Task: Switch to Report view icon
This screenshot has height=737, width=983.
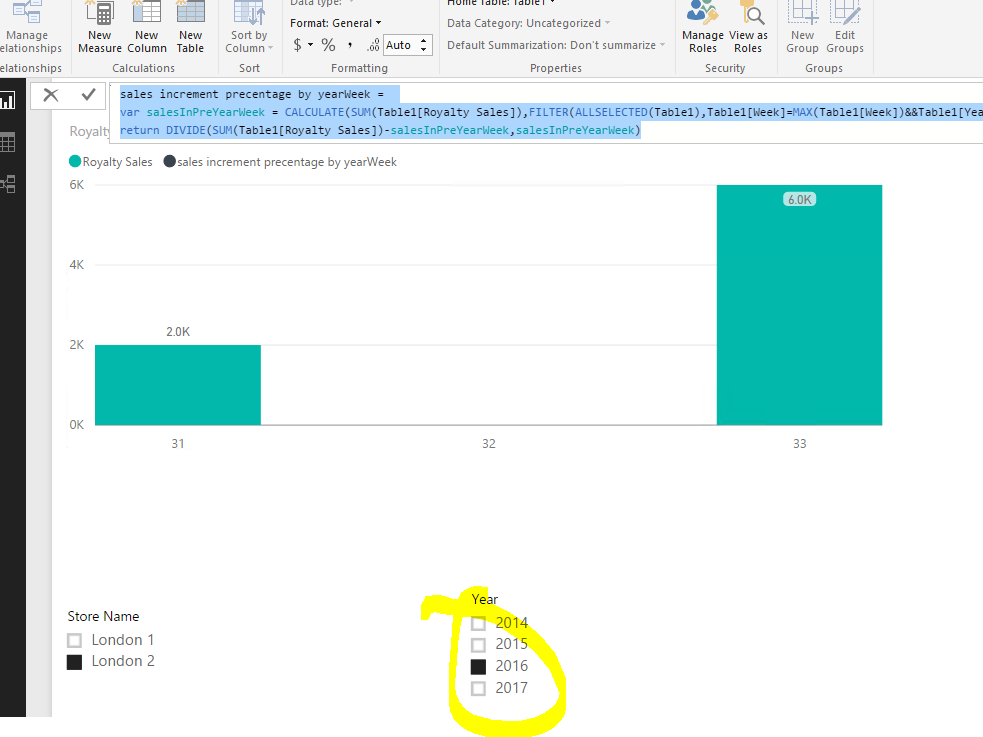Action: point(8,100)
